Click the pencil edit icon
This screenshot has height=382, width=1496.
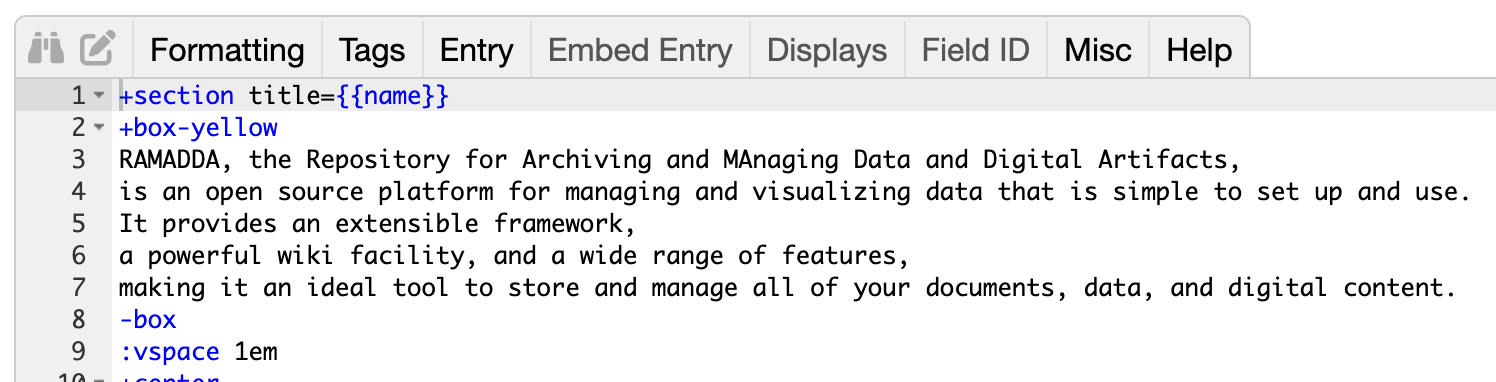(x=98, y=47)
